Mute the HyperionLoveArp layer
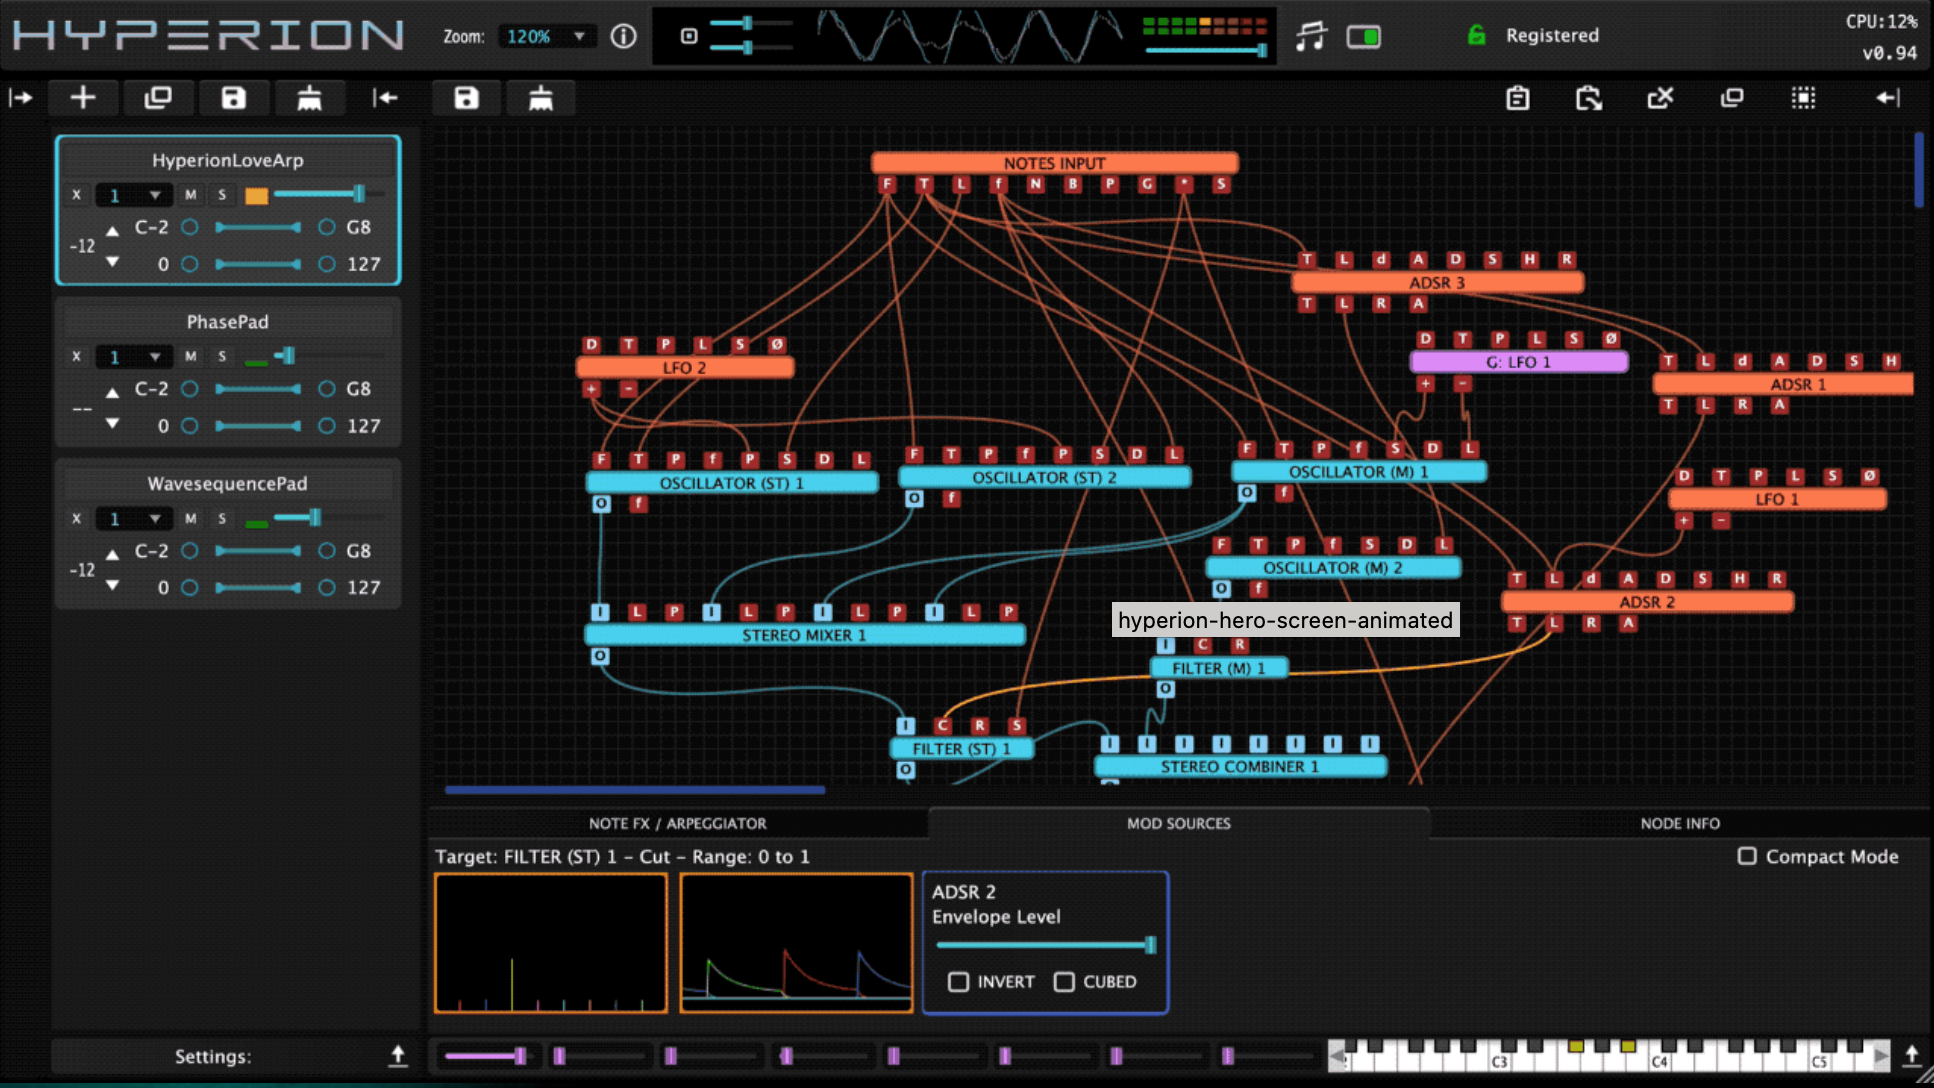Viewport: 1934px width, 1088px height. pyautogui.click(x=190, y=194)
